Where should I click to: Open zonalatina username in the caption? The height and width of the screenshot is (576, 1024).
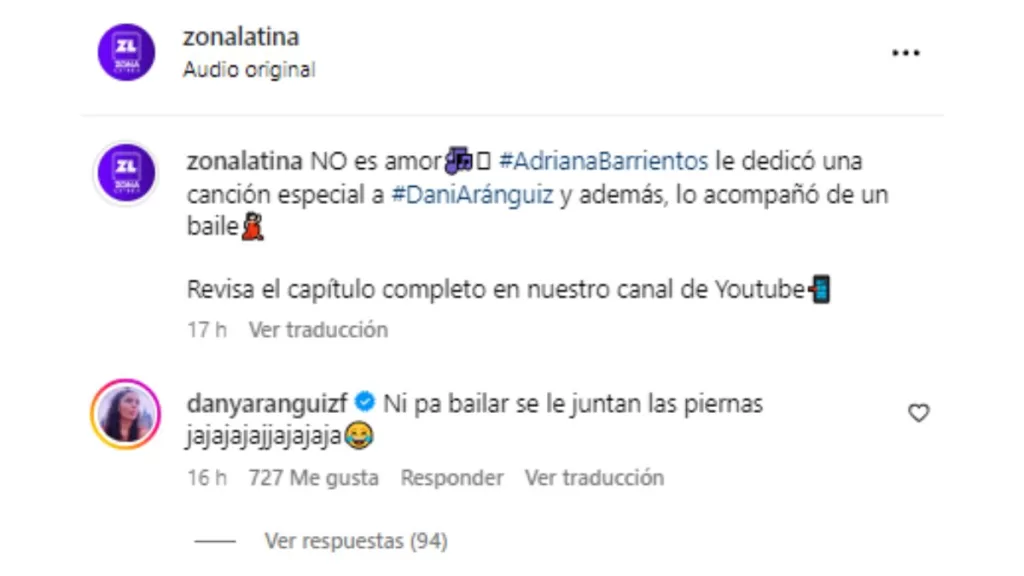click(245, 161)
